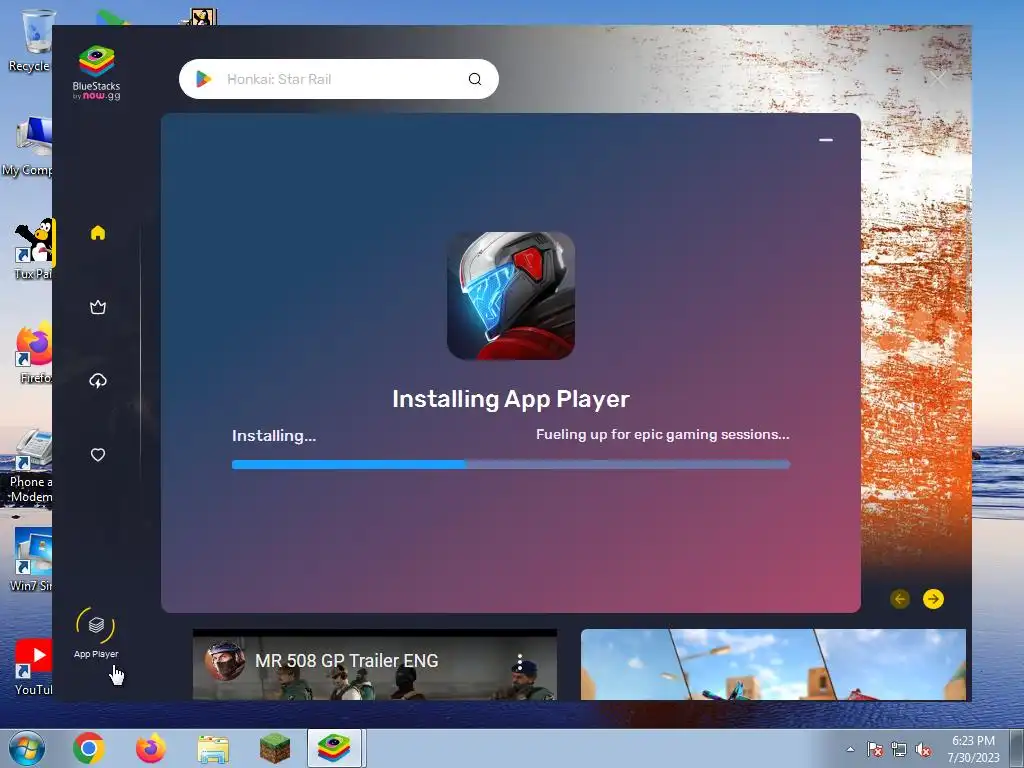Open the video three-dot options menu
1024x768 pixels.
pos(520,663)
